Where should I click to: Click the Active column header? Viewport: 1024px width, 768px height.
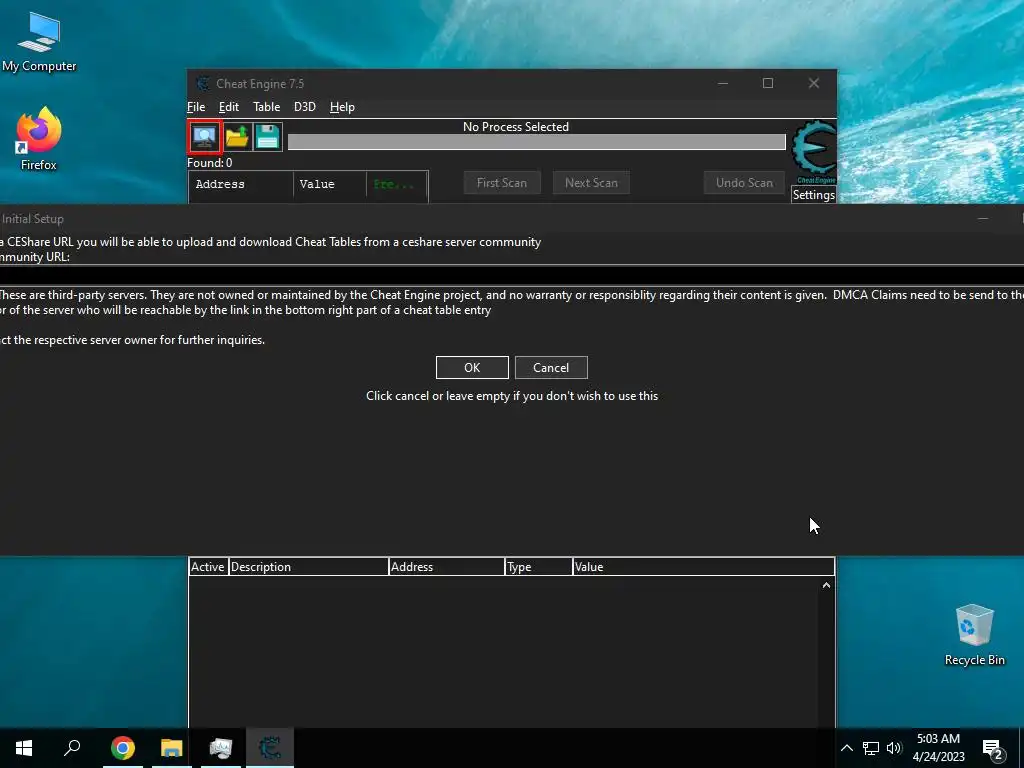(208, 567)
